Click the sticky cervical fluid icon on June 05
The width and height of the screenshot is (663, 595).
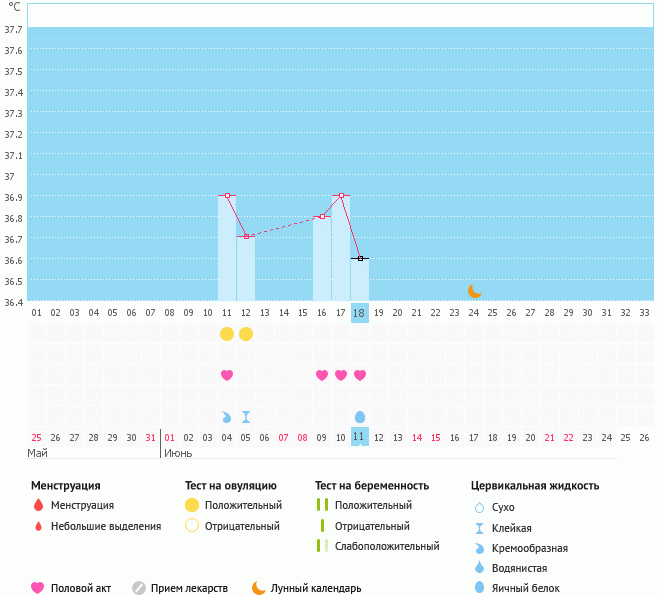click(246, 417)
